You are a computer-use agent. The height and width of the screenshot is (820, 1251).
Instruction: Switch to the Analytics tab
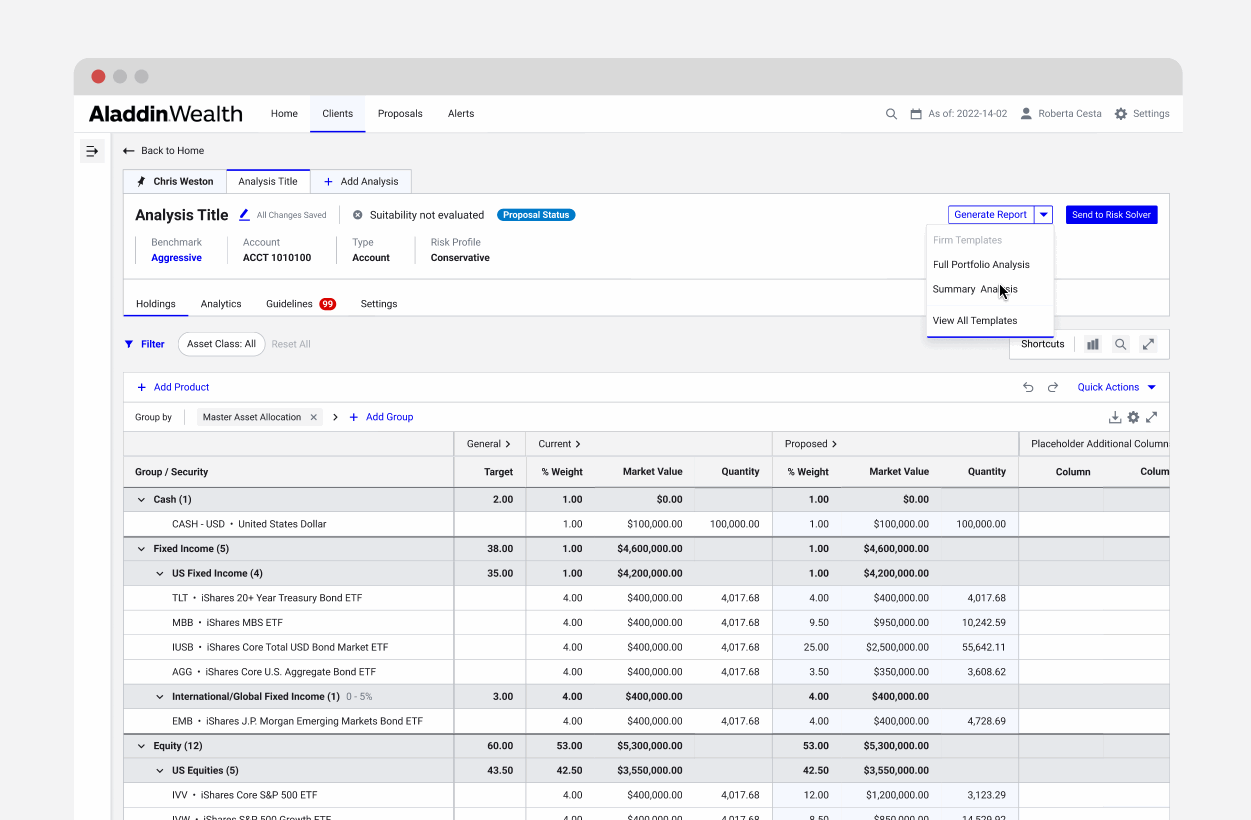221,304
